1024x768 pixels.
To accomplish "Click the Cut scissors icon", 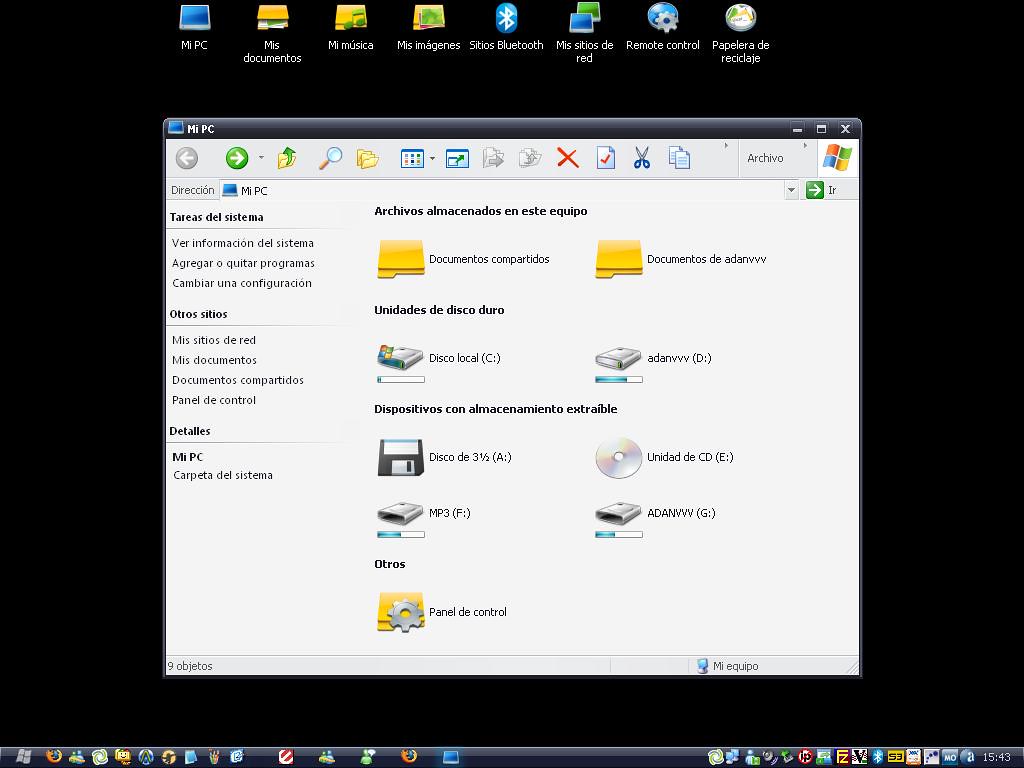I will point(642,158).
